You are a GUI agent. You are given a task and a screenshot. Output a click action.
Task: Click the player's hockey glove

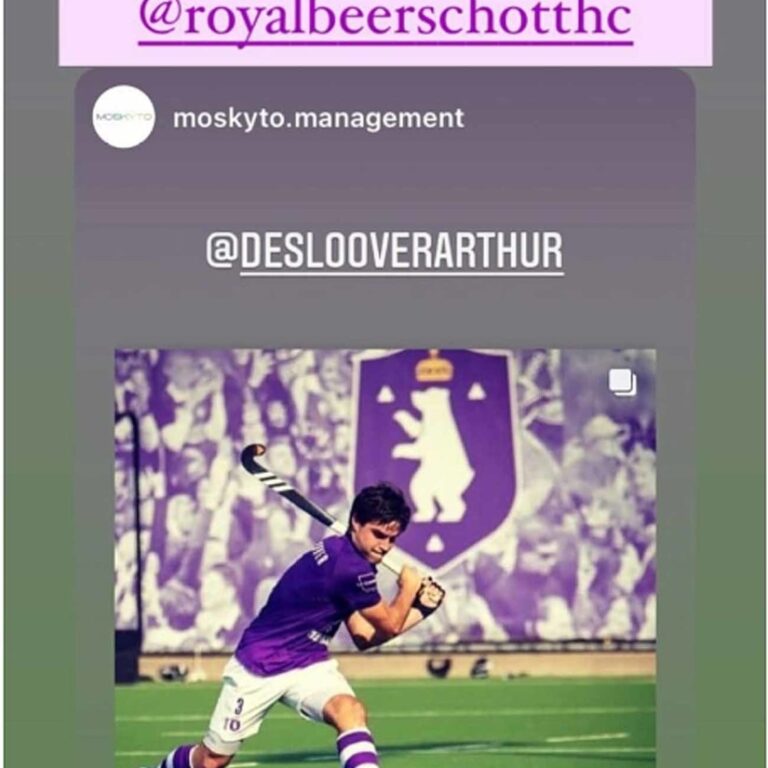tap(428, 597)
